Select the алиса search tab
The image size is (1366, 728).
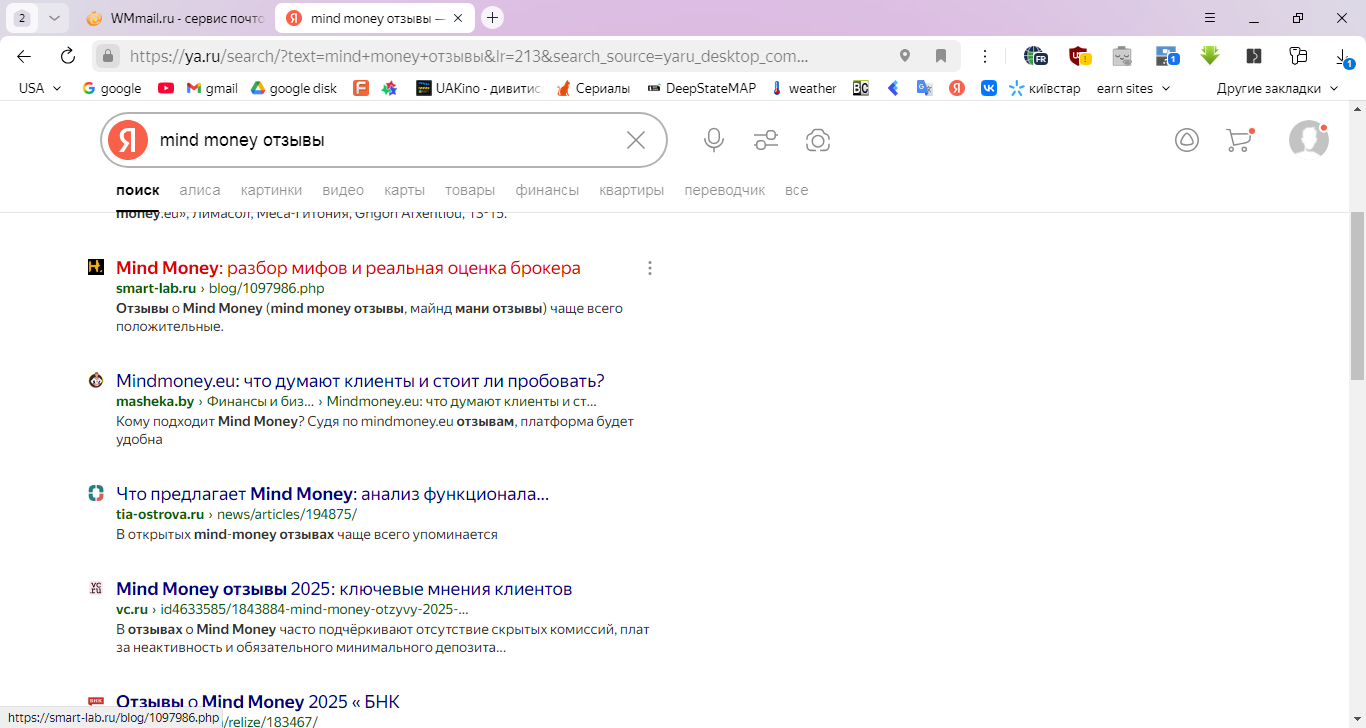[200, 190]
